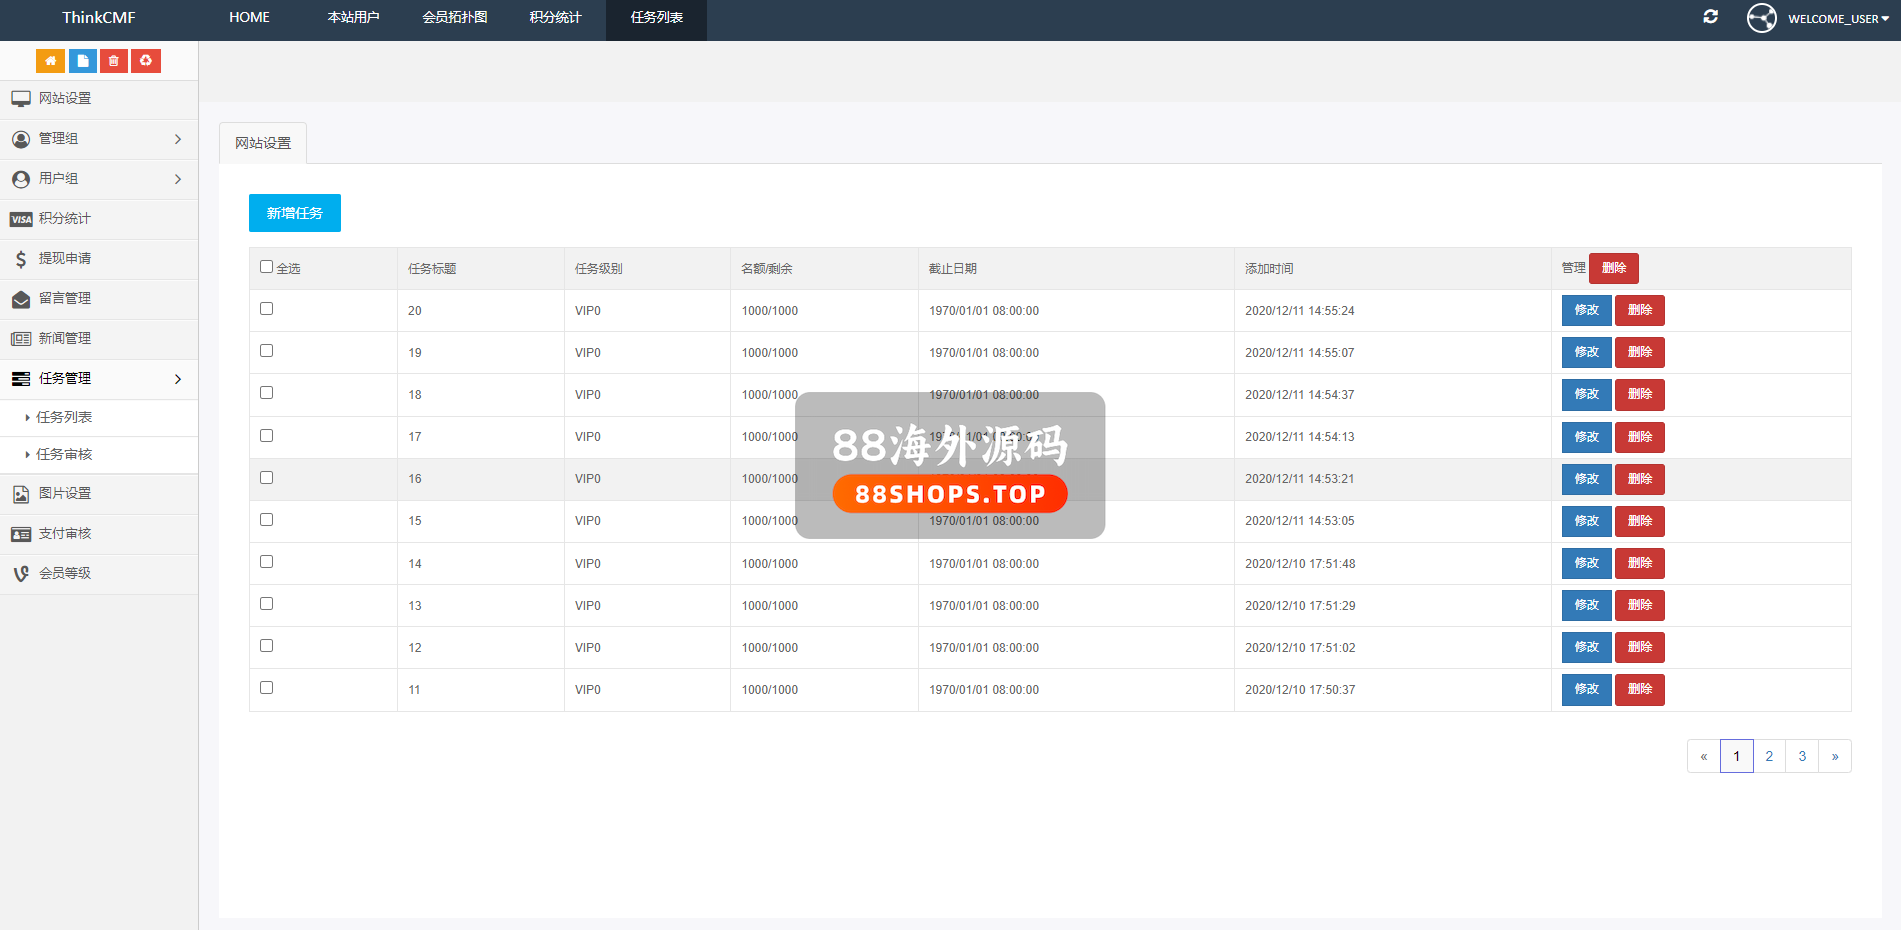Click the red trash icon in sidebar toolbar
Viewport: 1901px width, 930px height.
coord(114,61)
